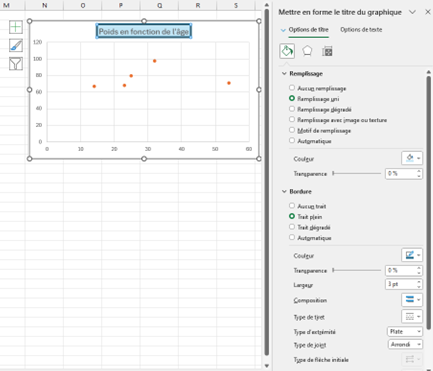Viewport: 433px width, 371px height.
Task: Click column header O
Action: point(83,5)
